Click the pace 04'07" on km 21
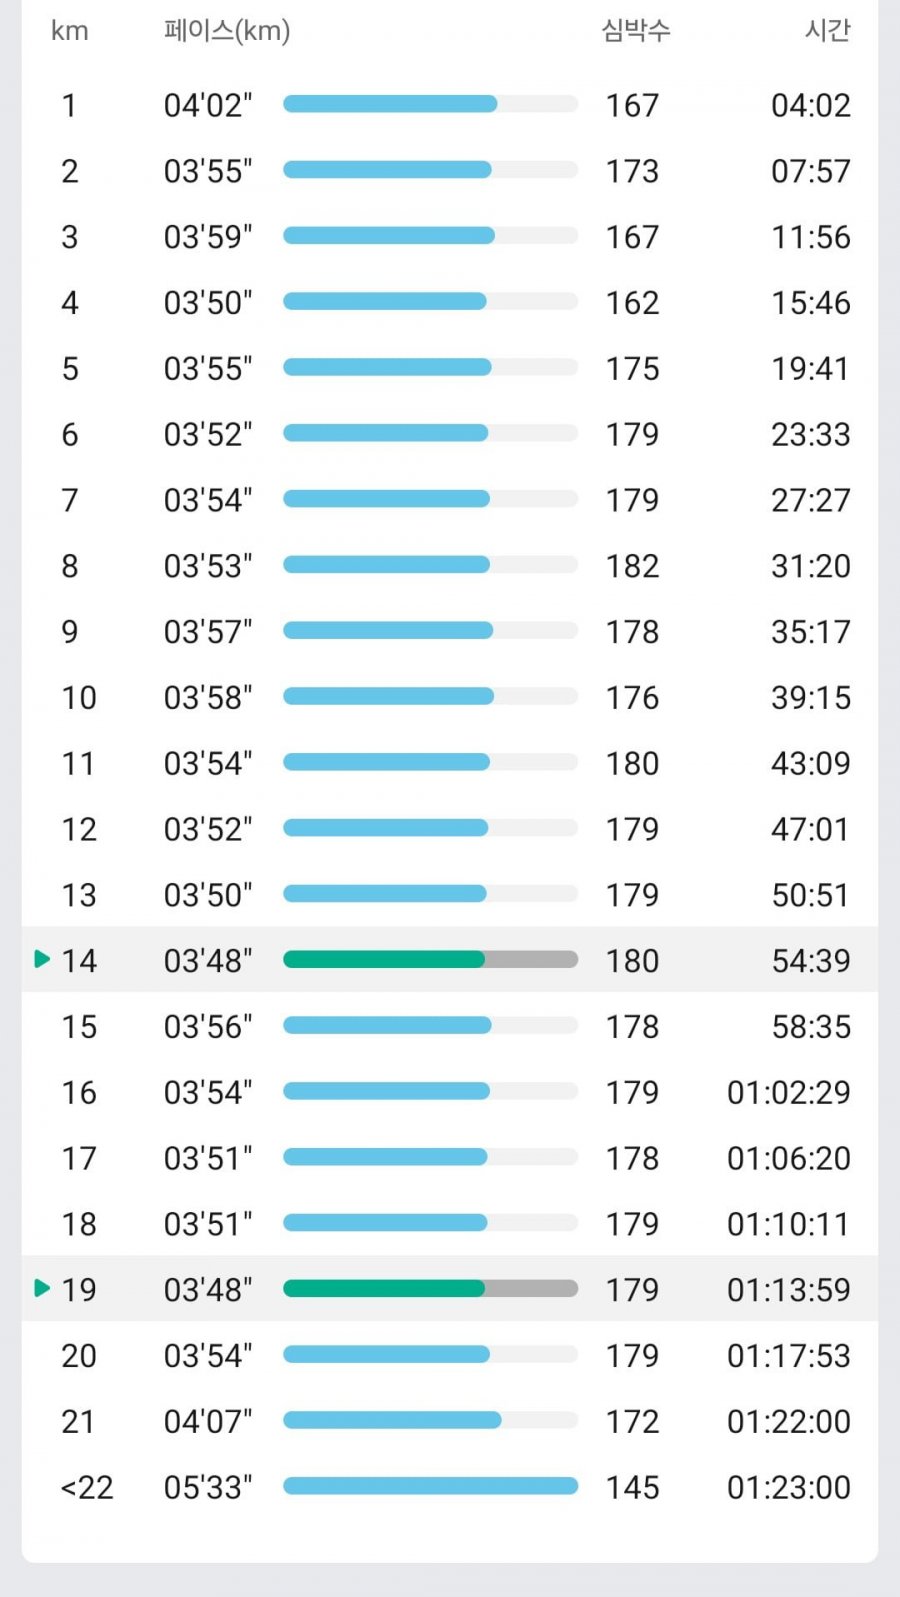Image resolution: width=900 pixels, height=1597 pixels. [208, 1421]
